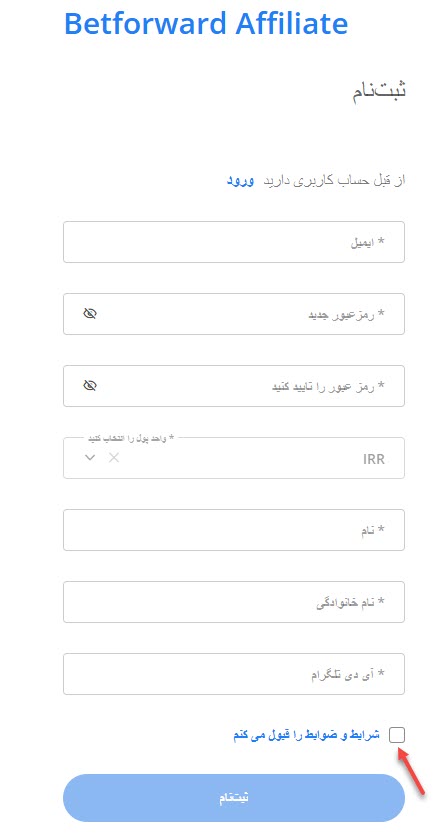Clear the selected IRR currency

[x=114, y=457]
